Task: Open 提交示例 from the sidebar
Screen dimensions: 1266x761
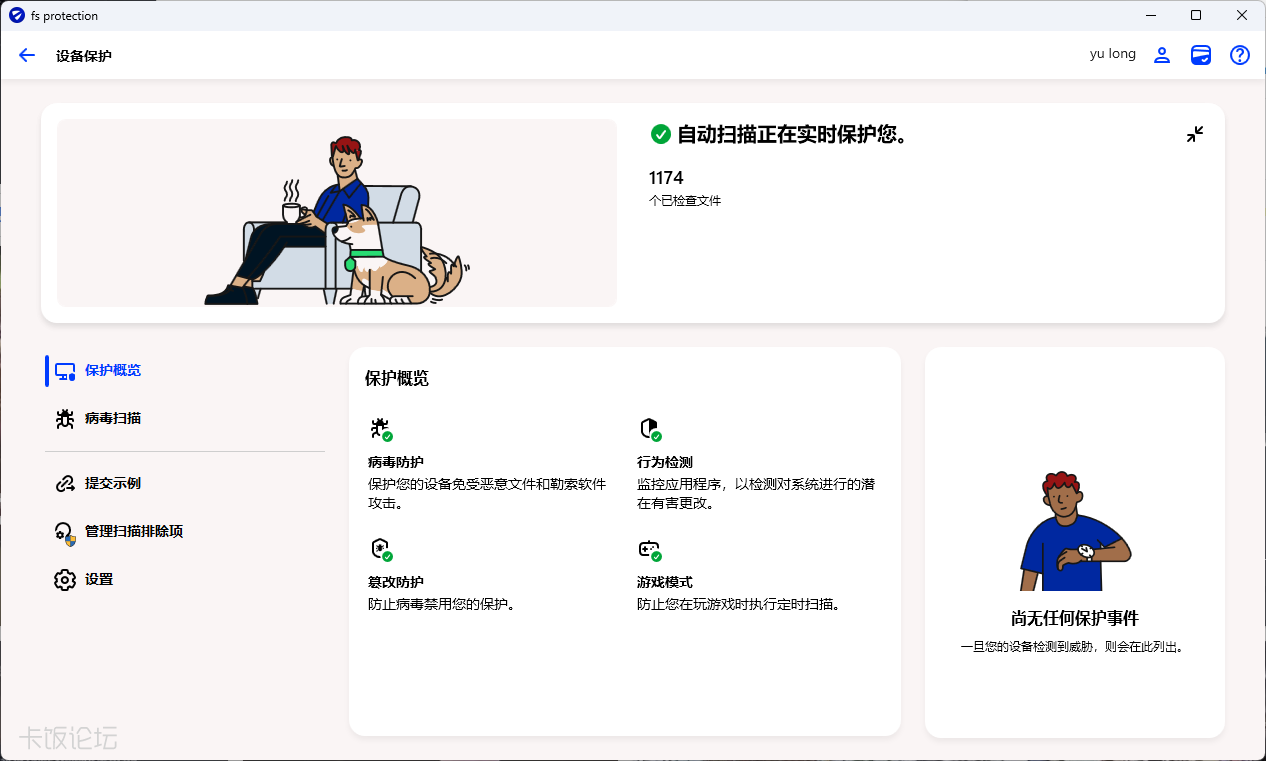Action: pos(185,484)
